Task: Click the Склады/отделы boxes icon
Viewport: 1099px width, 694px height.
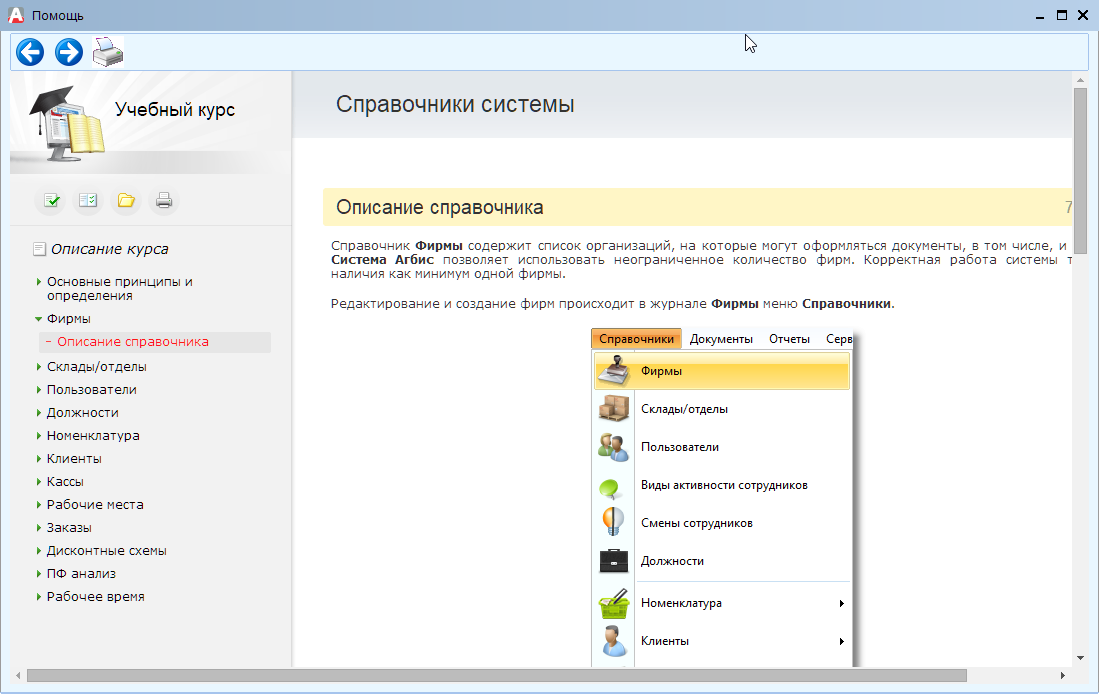Action: [613, 409]
